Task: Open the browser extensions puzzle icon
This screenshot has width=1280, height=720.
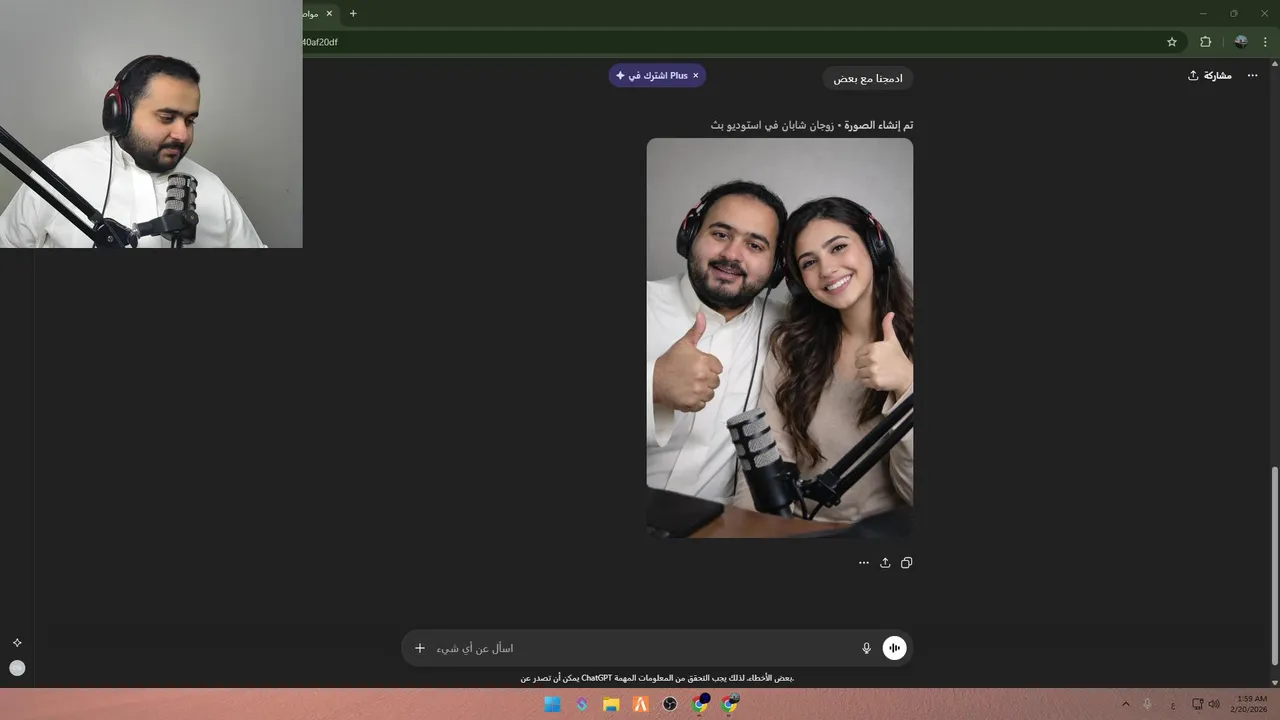Action: pos(1205,42)
